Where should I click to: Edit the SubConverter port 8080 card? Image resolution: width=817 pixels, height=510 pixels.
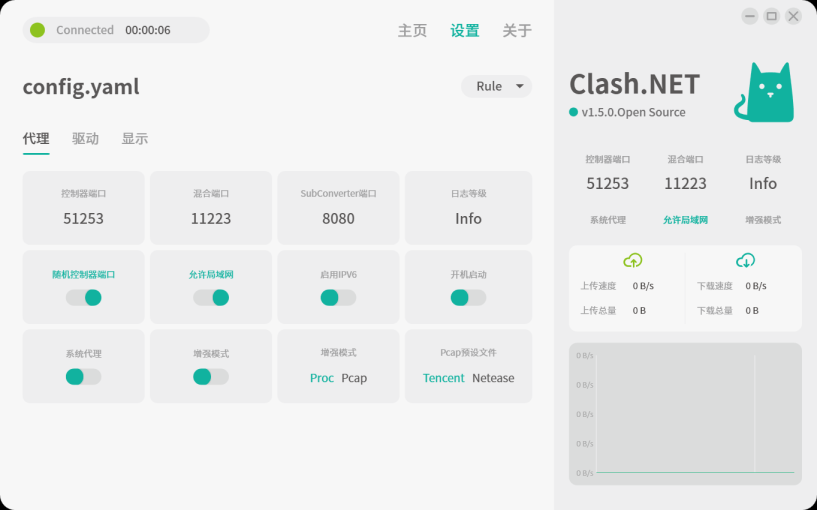tap(338, 208)
